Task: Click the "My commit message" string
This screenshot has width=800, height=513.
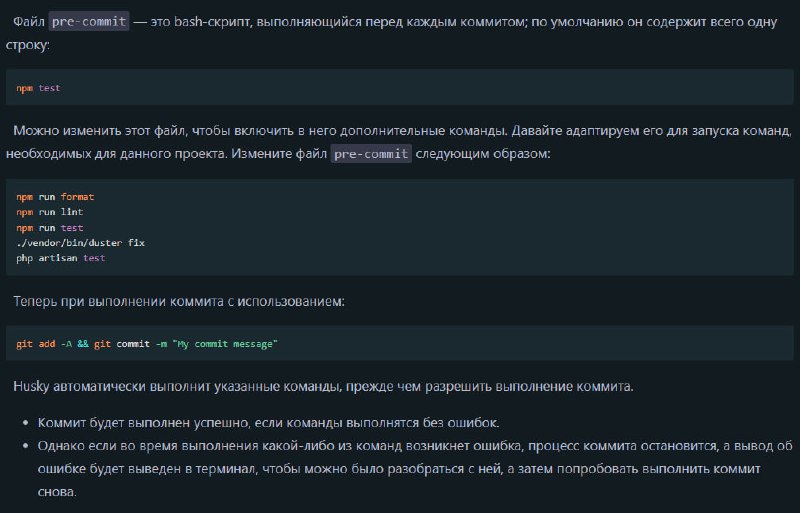Action: [x=225, y=344]
